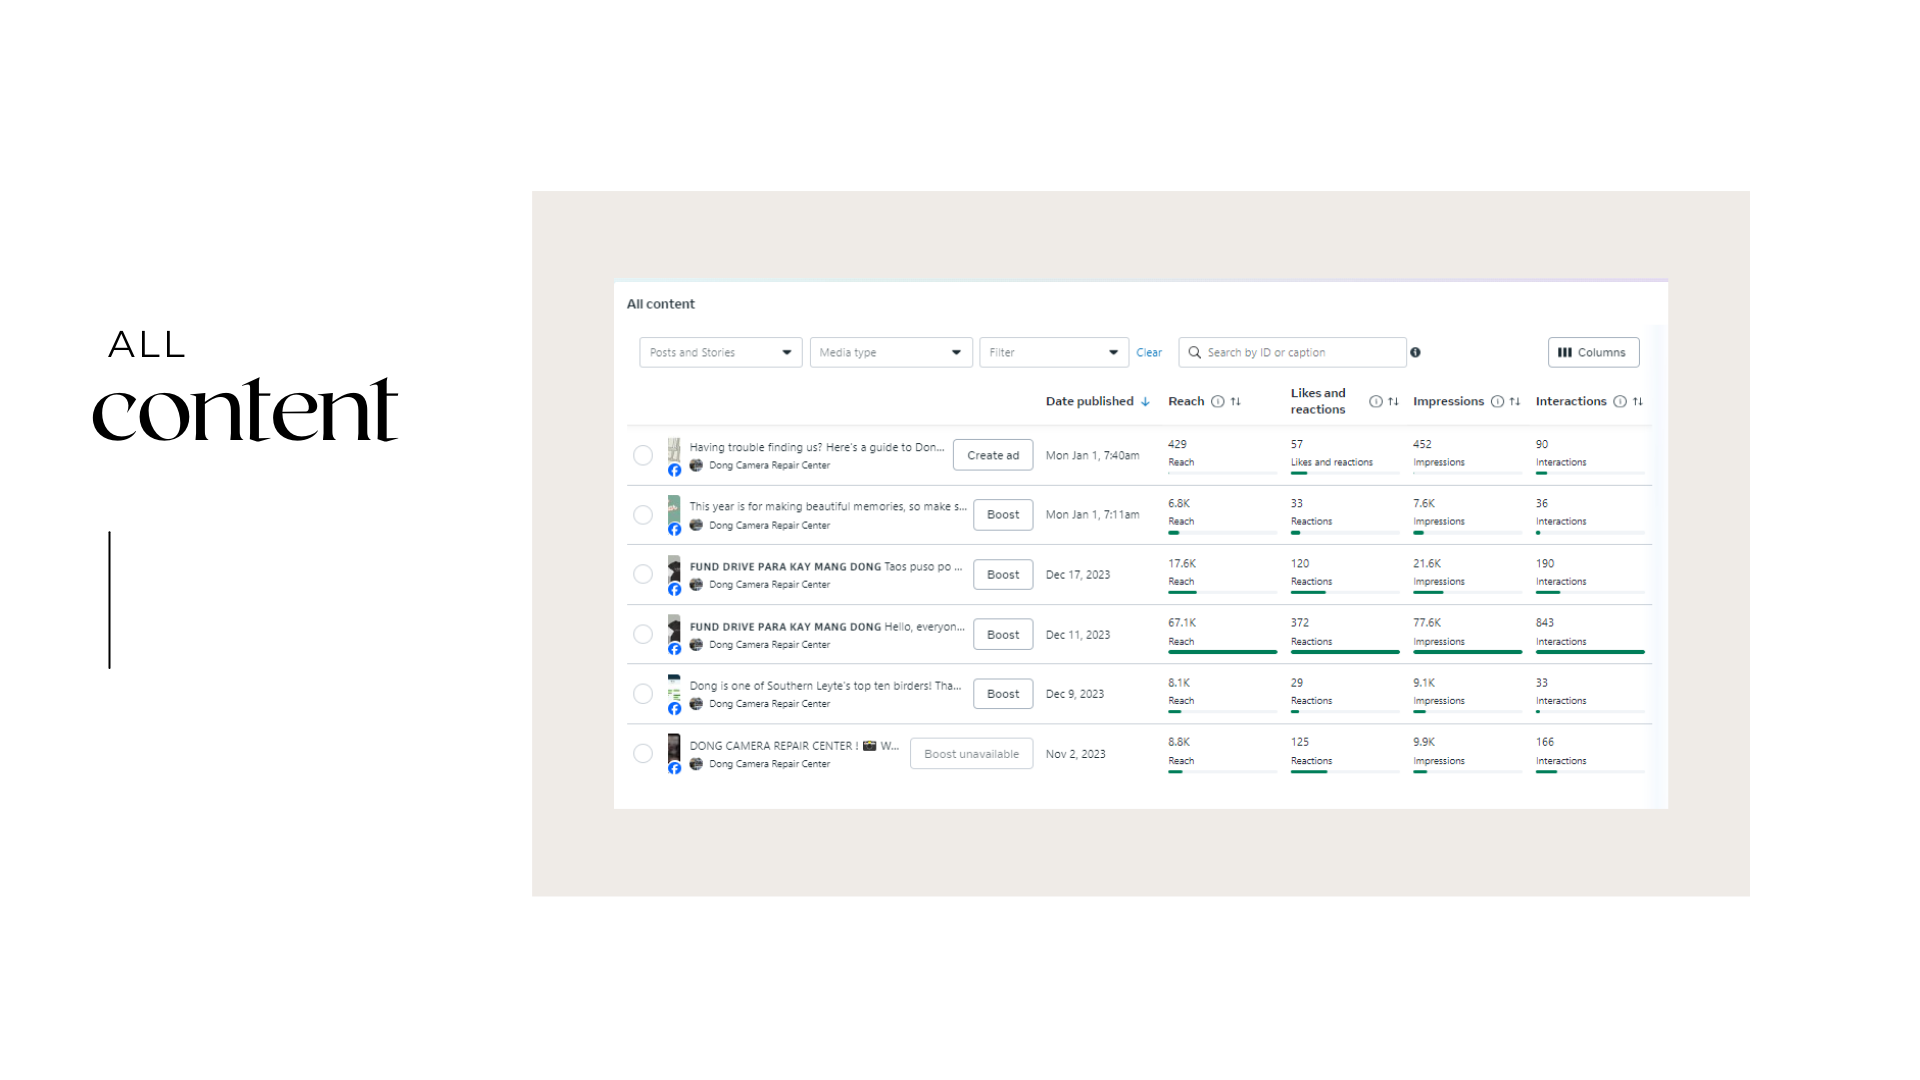Screen dimensions: 1920x1080
Task: Click the Date published sort arrow
Action: click(1145, 402)
